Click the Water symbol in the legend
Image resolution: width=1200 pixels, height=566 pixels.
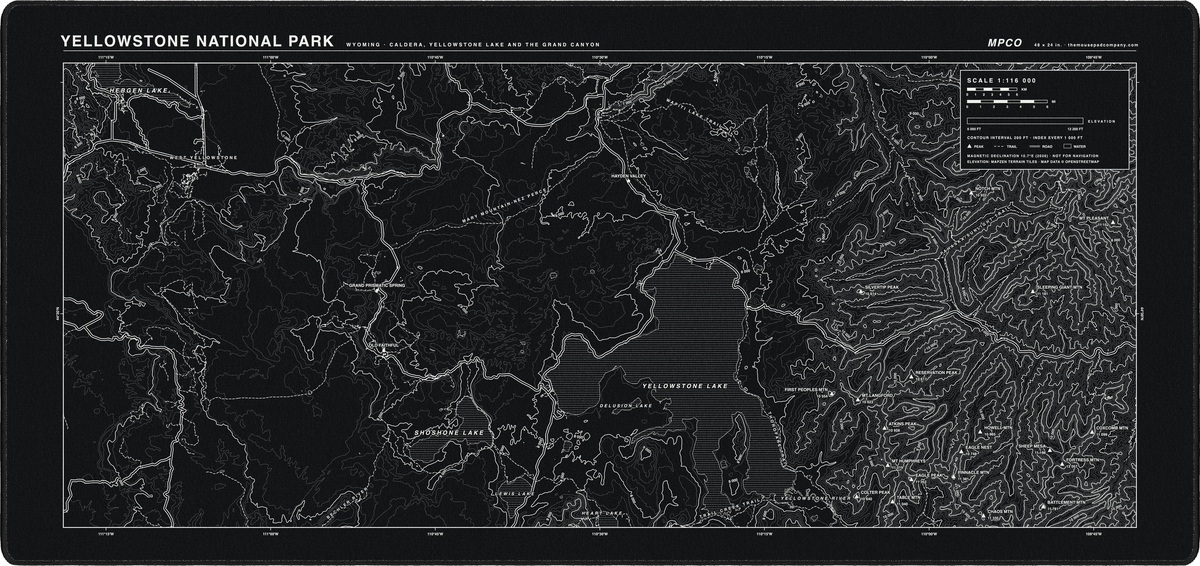point(1067,146)
